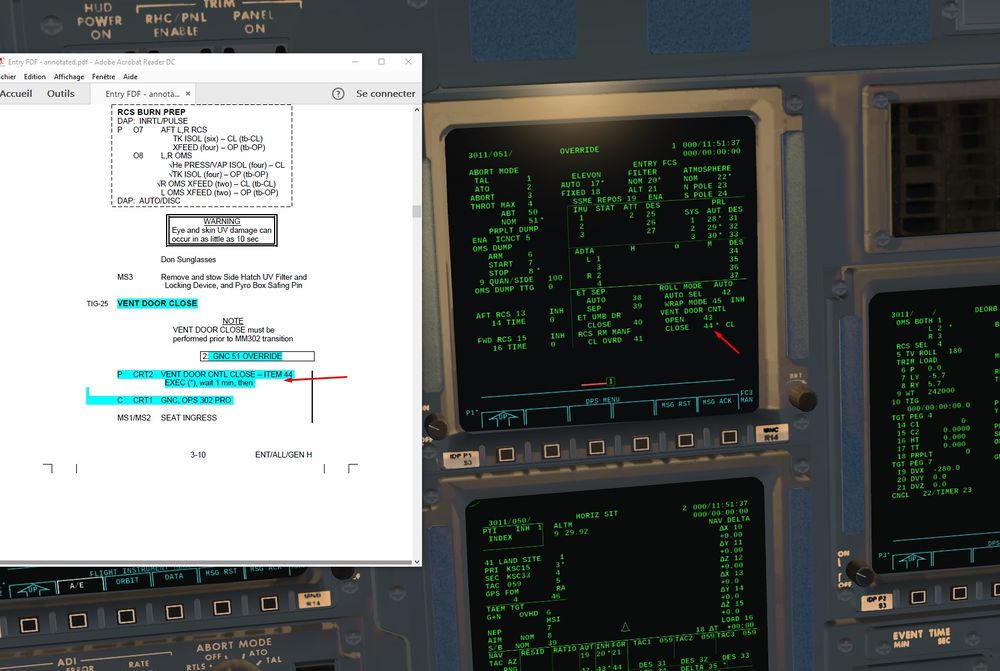1000x671 pixels.
Task: Click the ENTRY FCS heading on display
Action: (x=654, y=163)
